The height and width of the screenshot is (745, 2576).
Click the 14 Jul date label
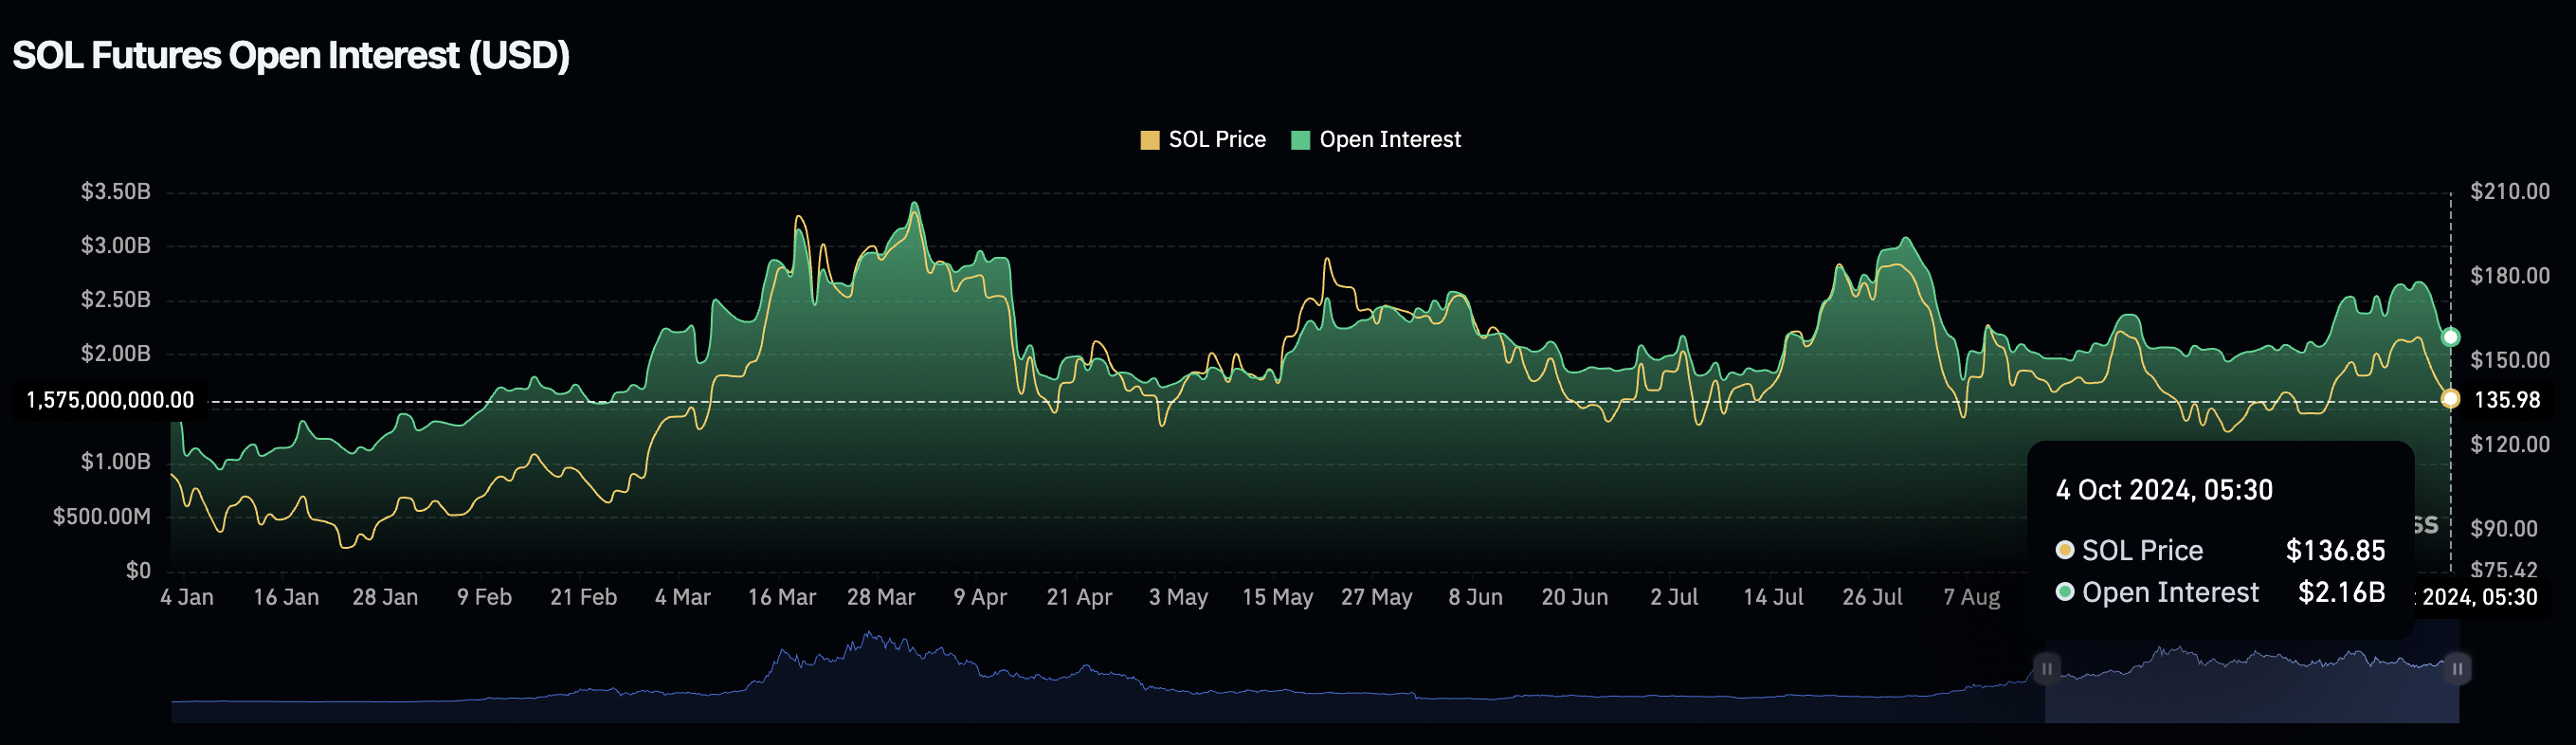[1773, 597]
